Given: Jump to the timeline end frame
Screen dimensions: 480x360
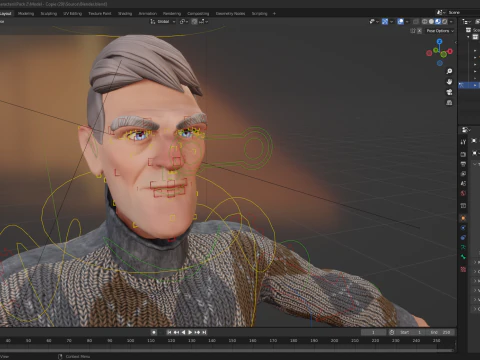Looking at the screenshot, I should tap(204, 332).
